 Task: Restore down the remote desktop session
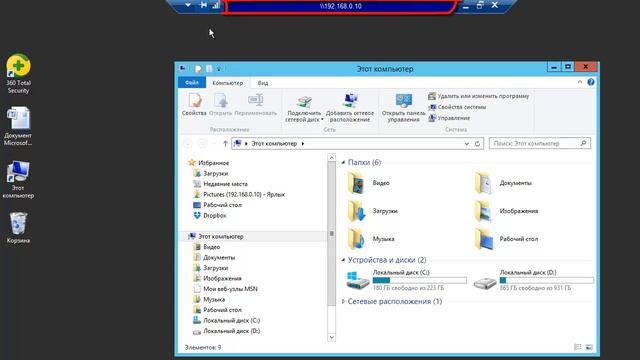(480, 5)
